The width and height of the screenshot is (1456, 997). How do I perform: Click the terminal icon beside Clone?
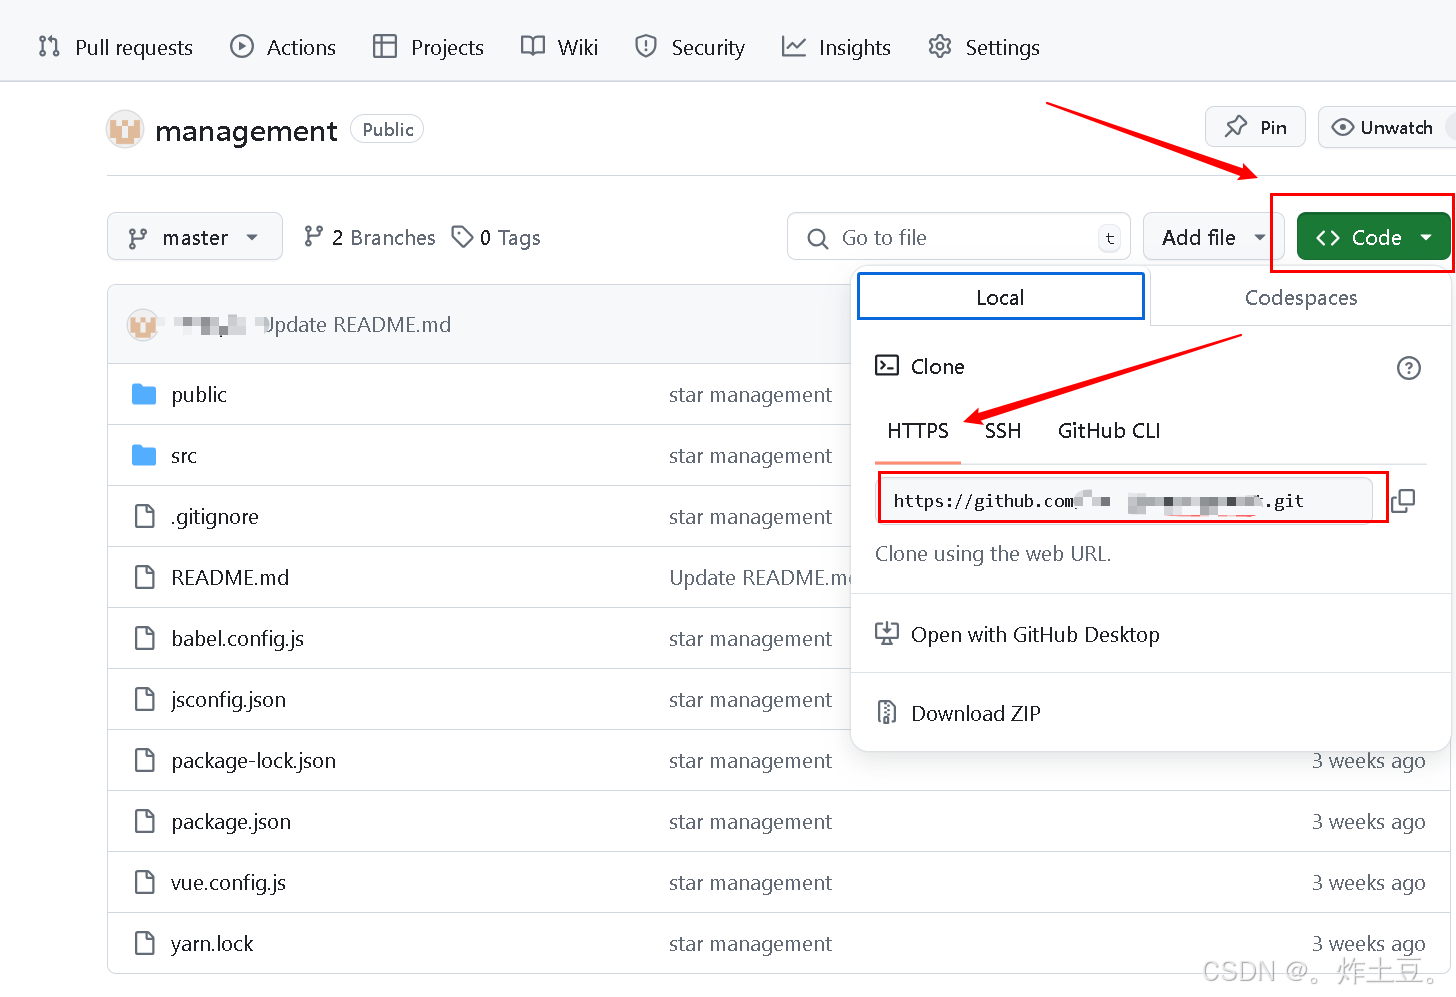(886, 365)
